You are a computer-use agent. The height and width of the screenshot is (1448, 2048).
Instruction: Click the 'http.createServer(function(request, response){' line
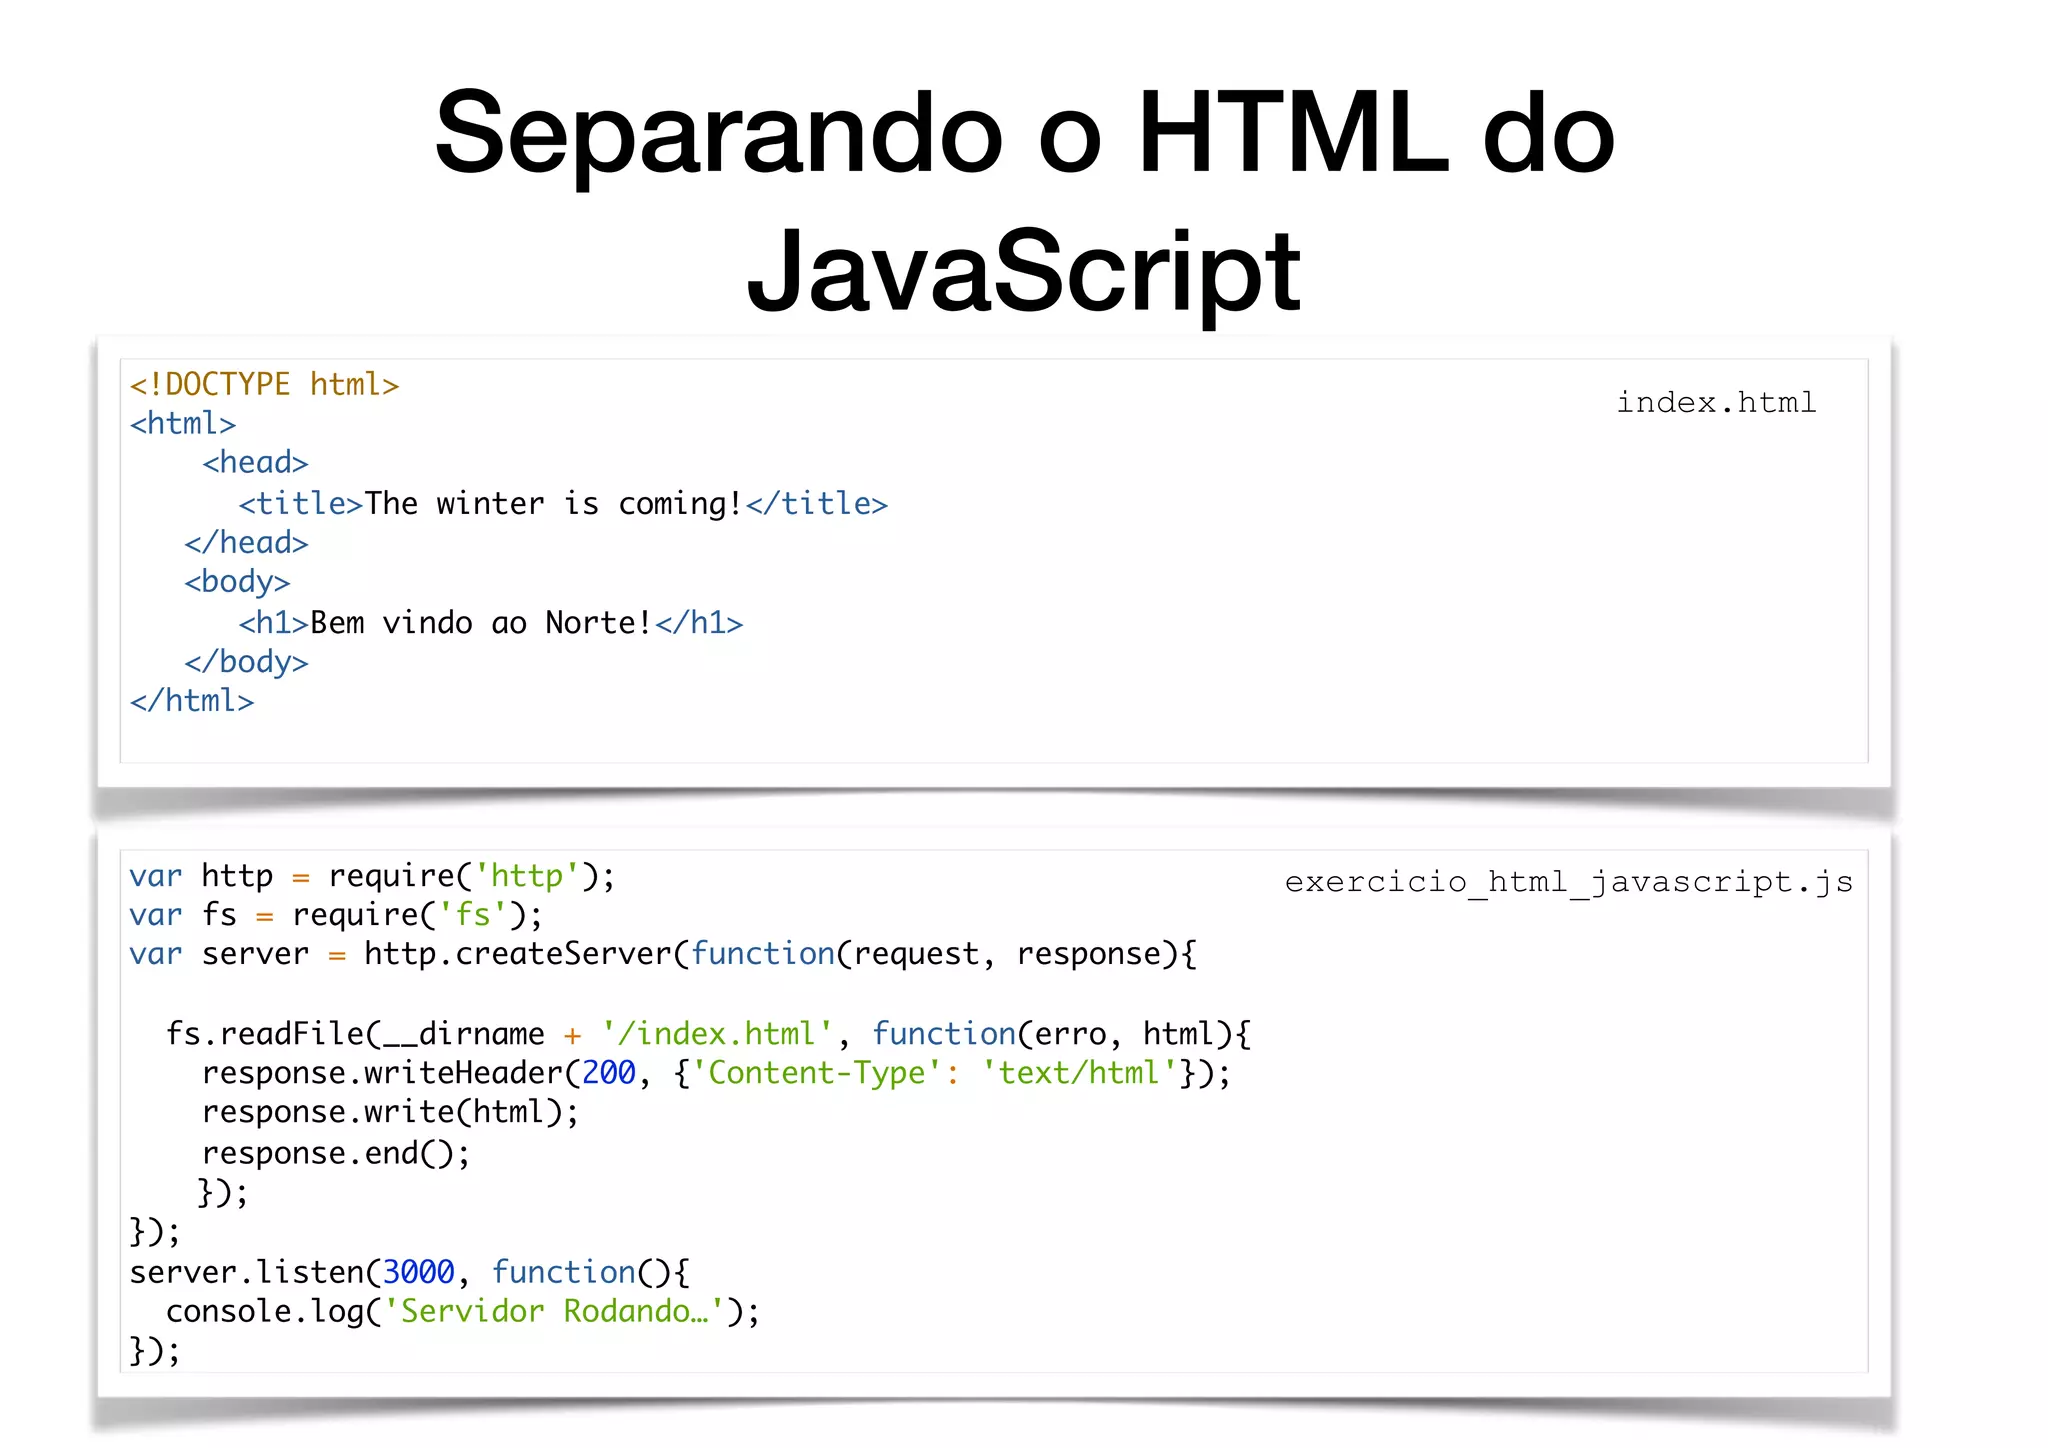[x=663, y=954]
